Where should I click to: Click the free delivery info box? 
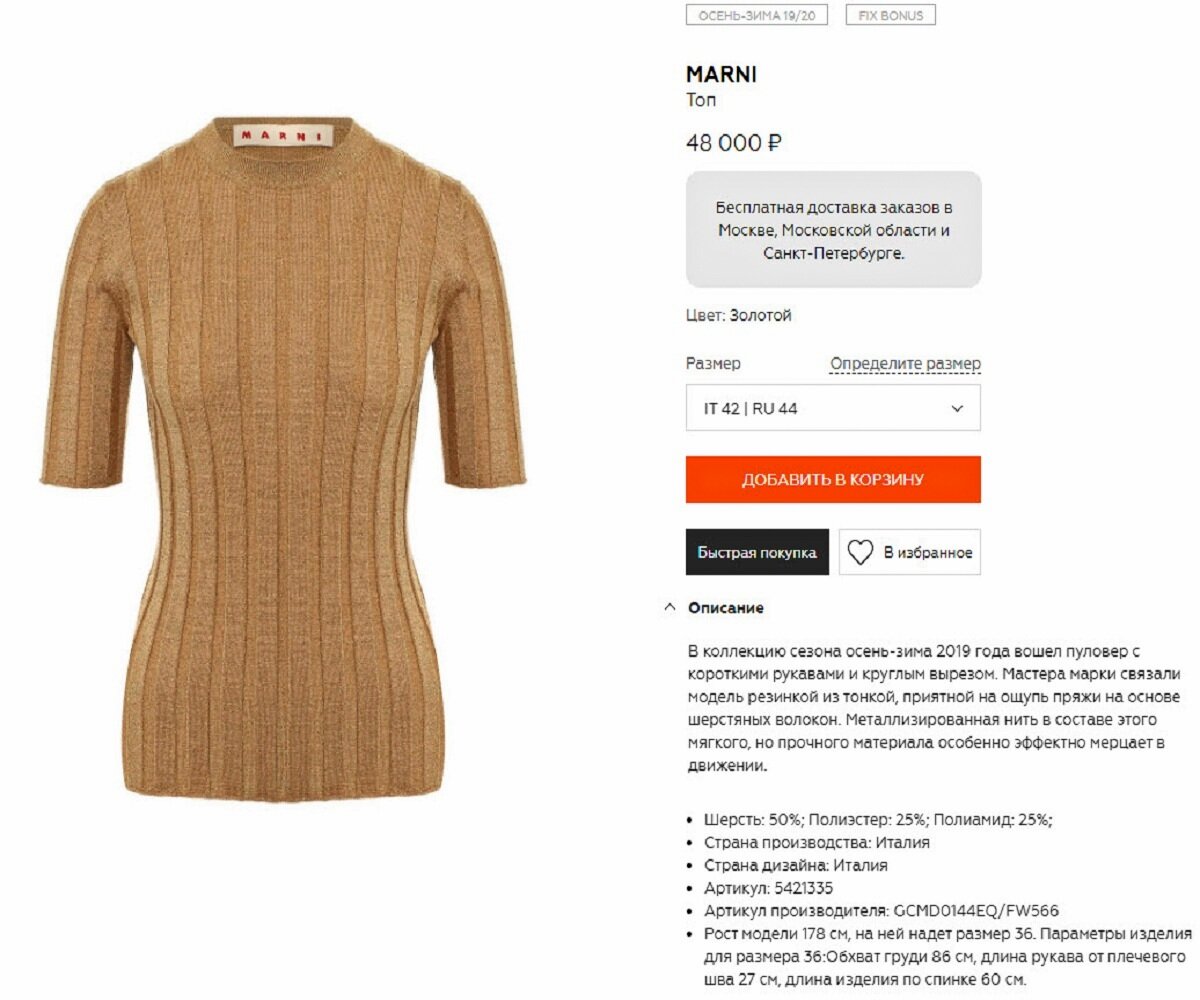coord(833,230)
